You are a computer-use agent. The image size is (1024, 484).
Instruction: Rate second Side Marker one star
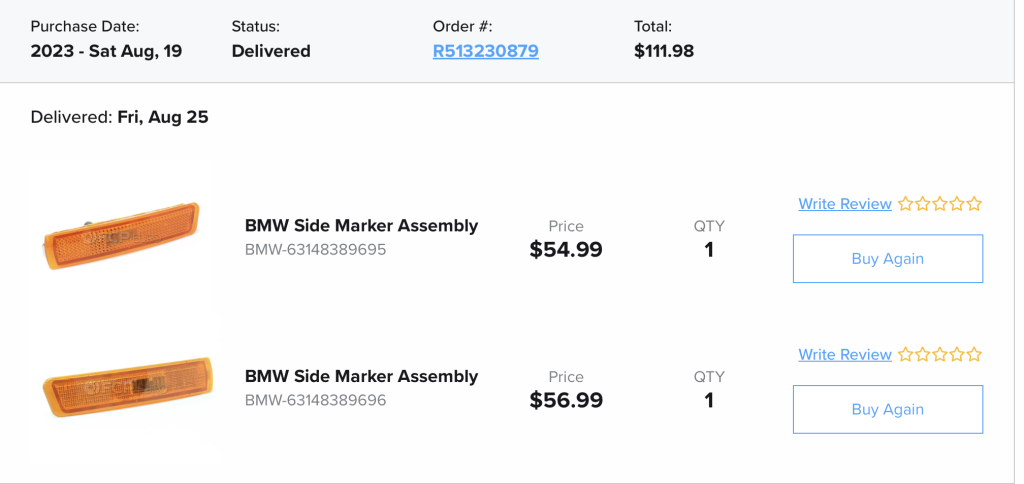coord(905,355)
